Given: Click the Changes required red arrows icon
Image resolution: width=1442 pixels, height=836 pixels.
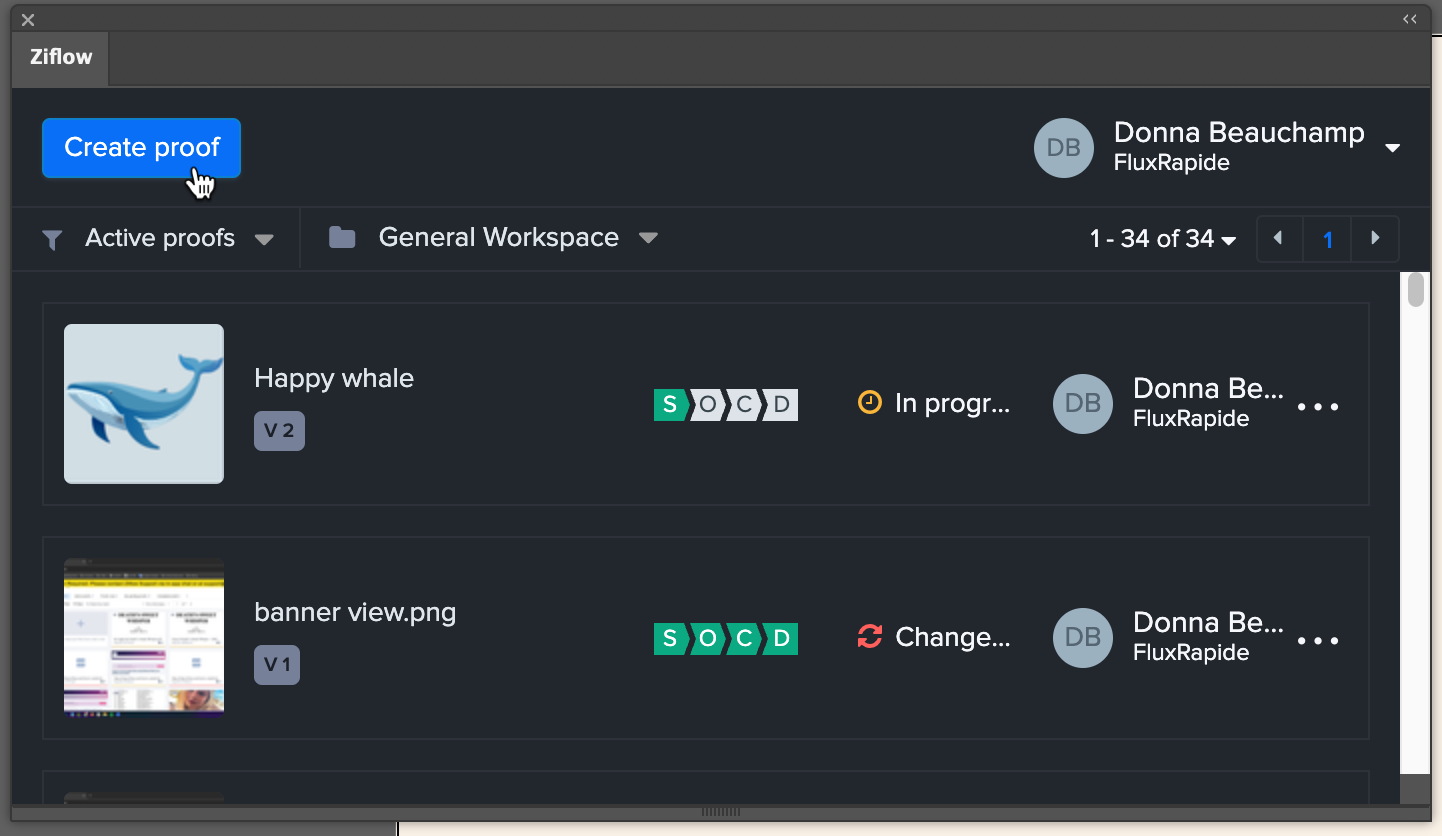Looking at the screenshot, I should tap(870, 637).
